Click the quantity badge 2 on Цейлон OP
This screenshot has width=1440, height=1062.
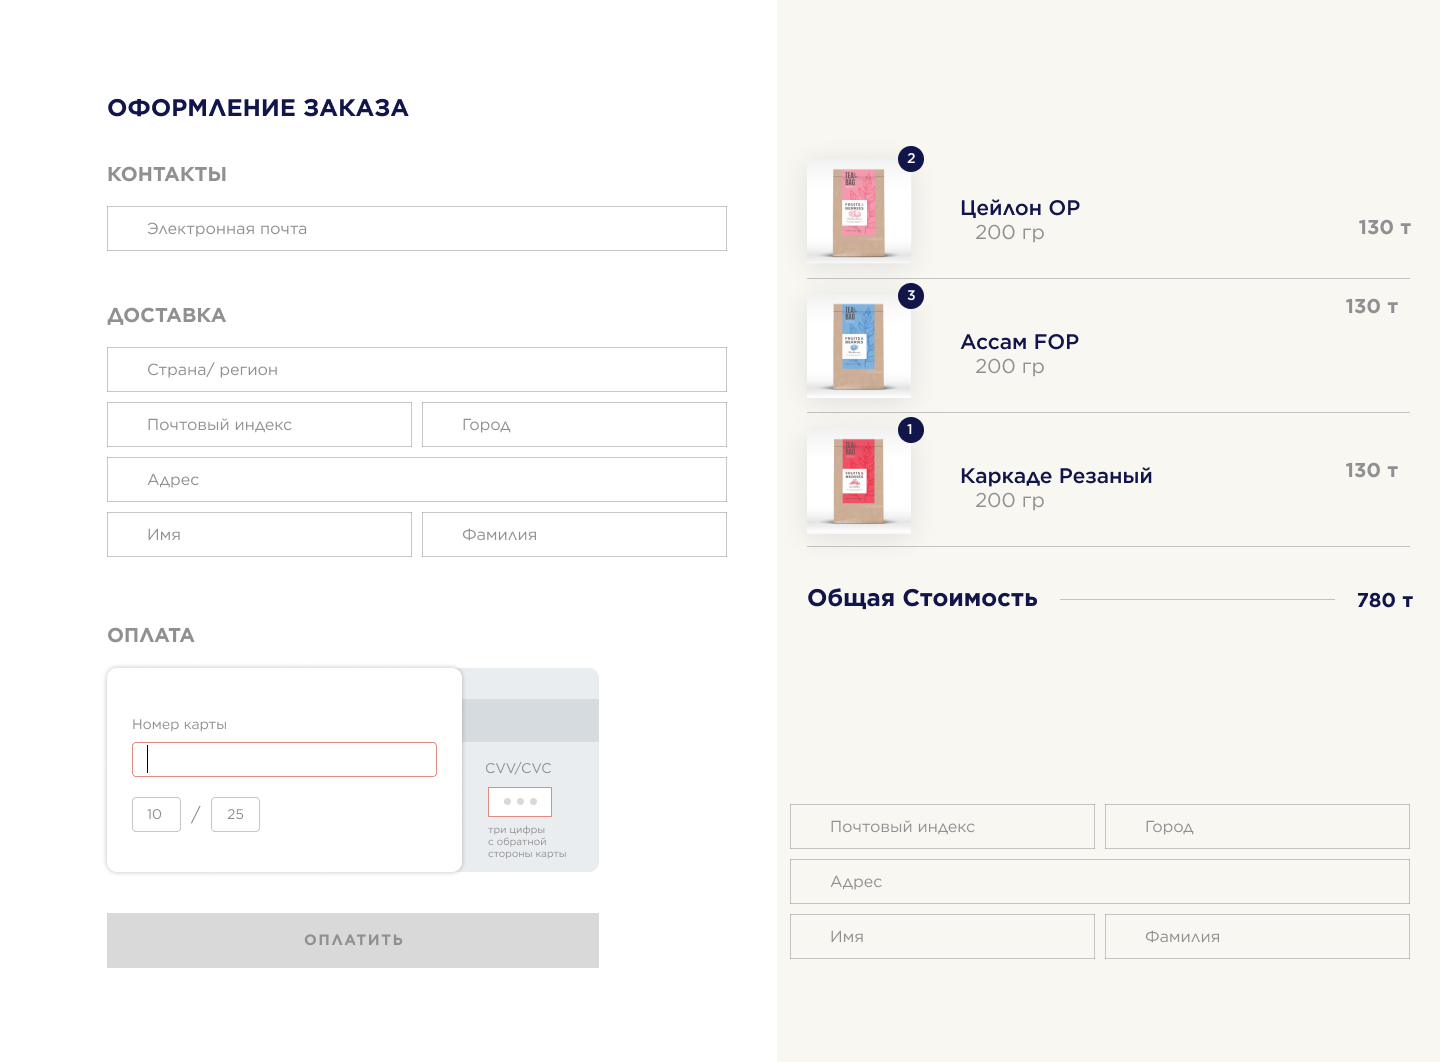click(911, 159)
